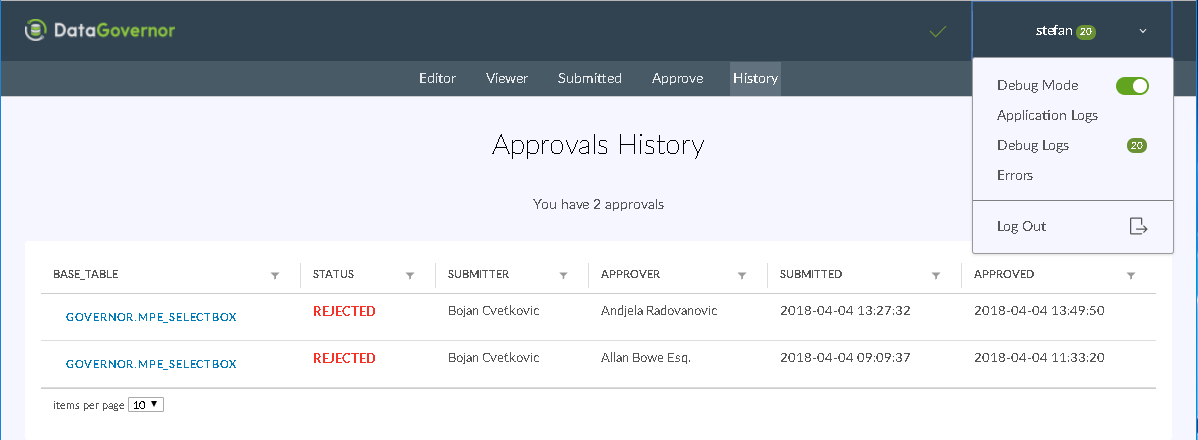Click the DataGovernor logo icon

point(37,31)
